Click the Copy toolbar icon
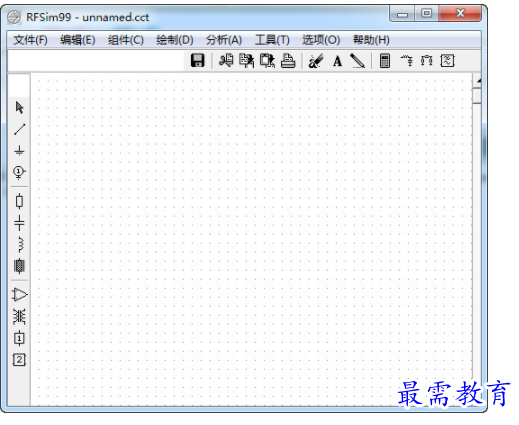 tap(246, 61)
